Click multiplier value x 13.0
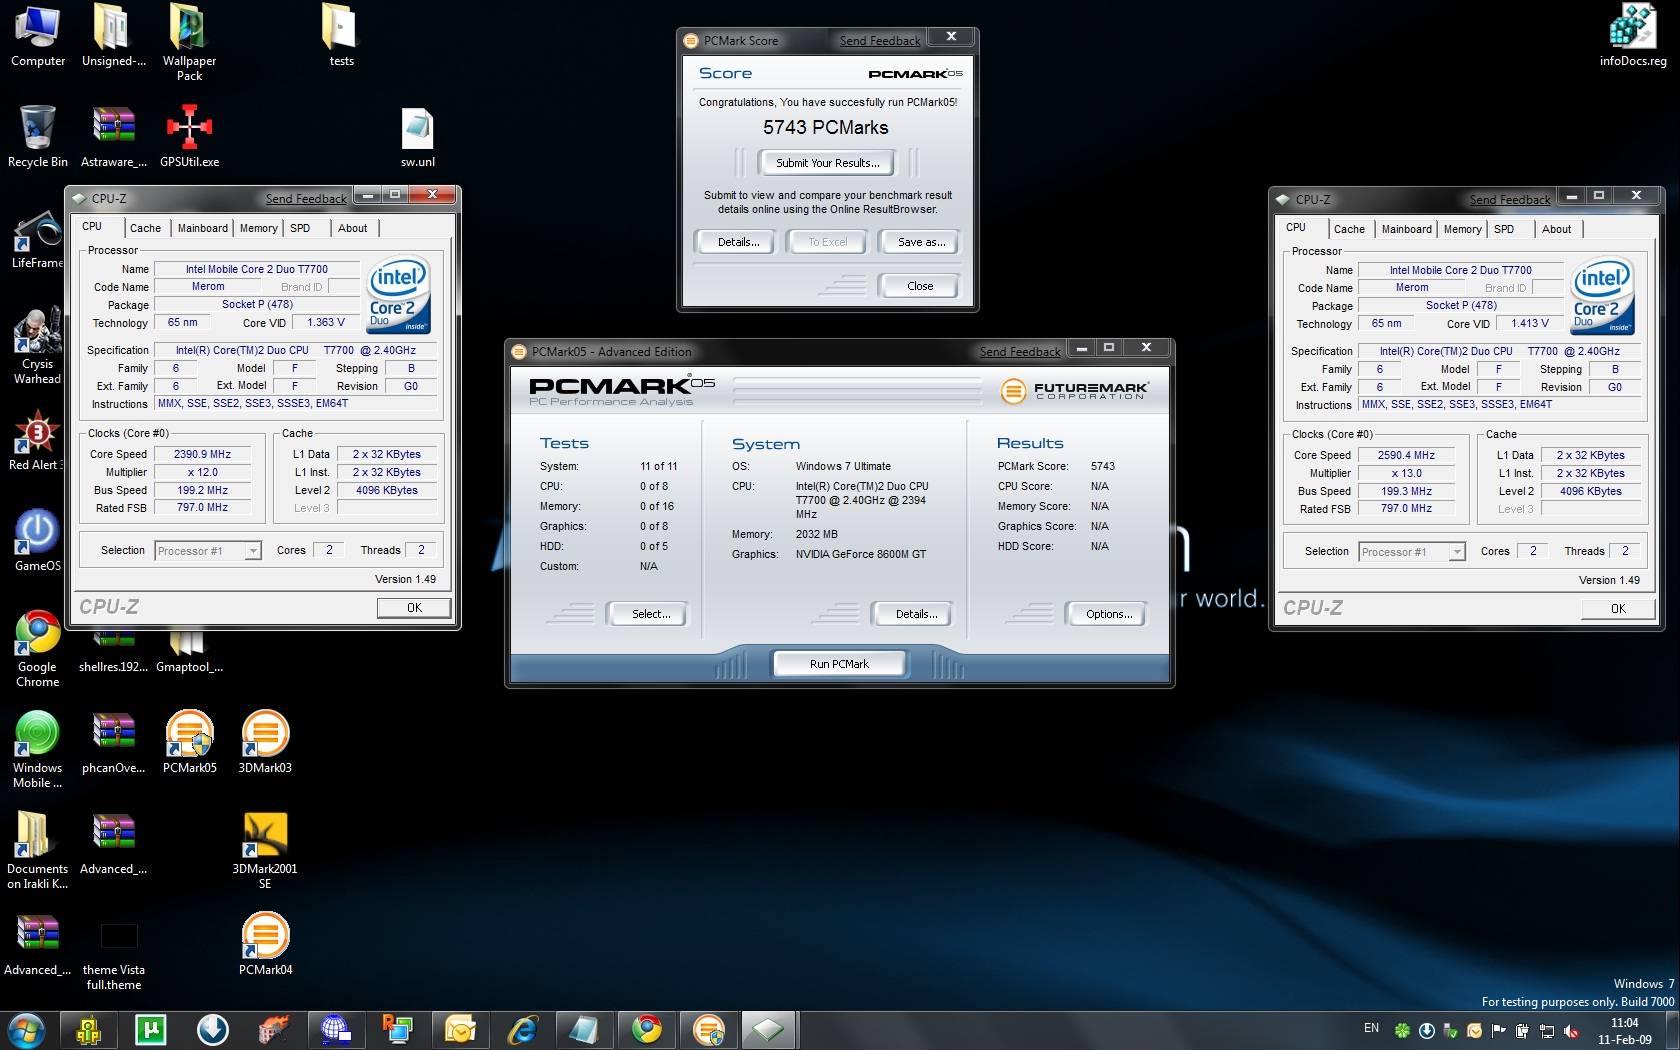 point(1406,473)
